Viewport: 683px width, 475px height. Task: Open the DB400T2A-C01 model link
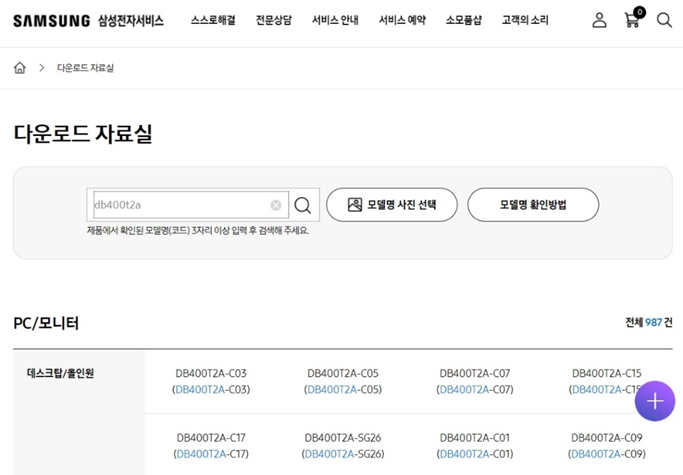click(x=475, y=446)
